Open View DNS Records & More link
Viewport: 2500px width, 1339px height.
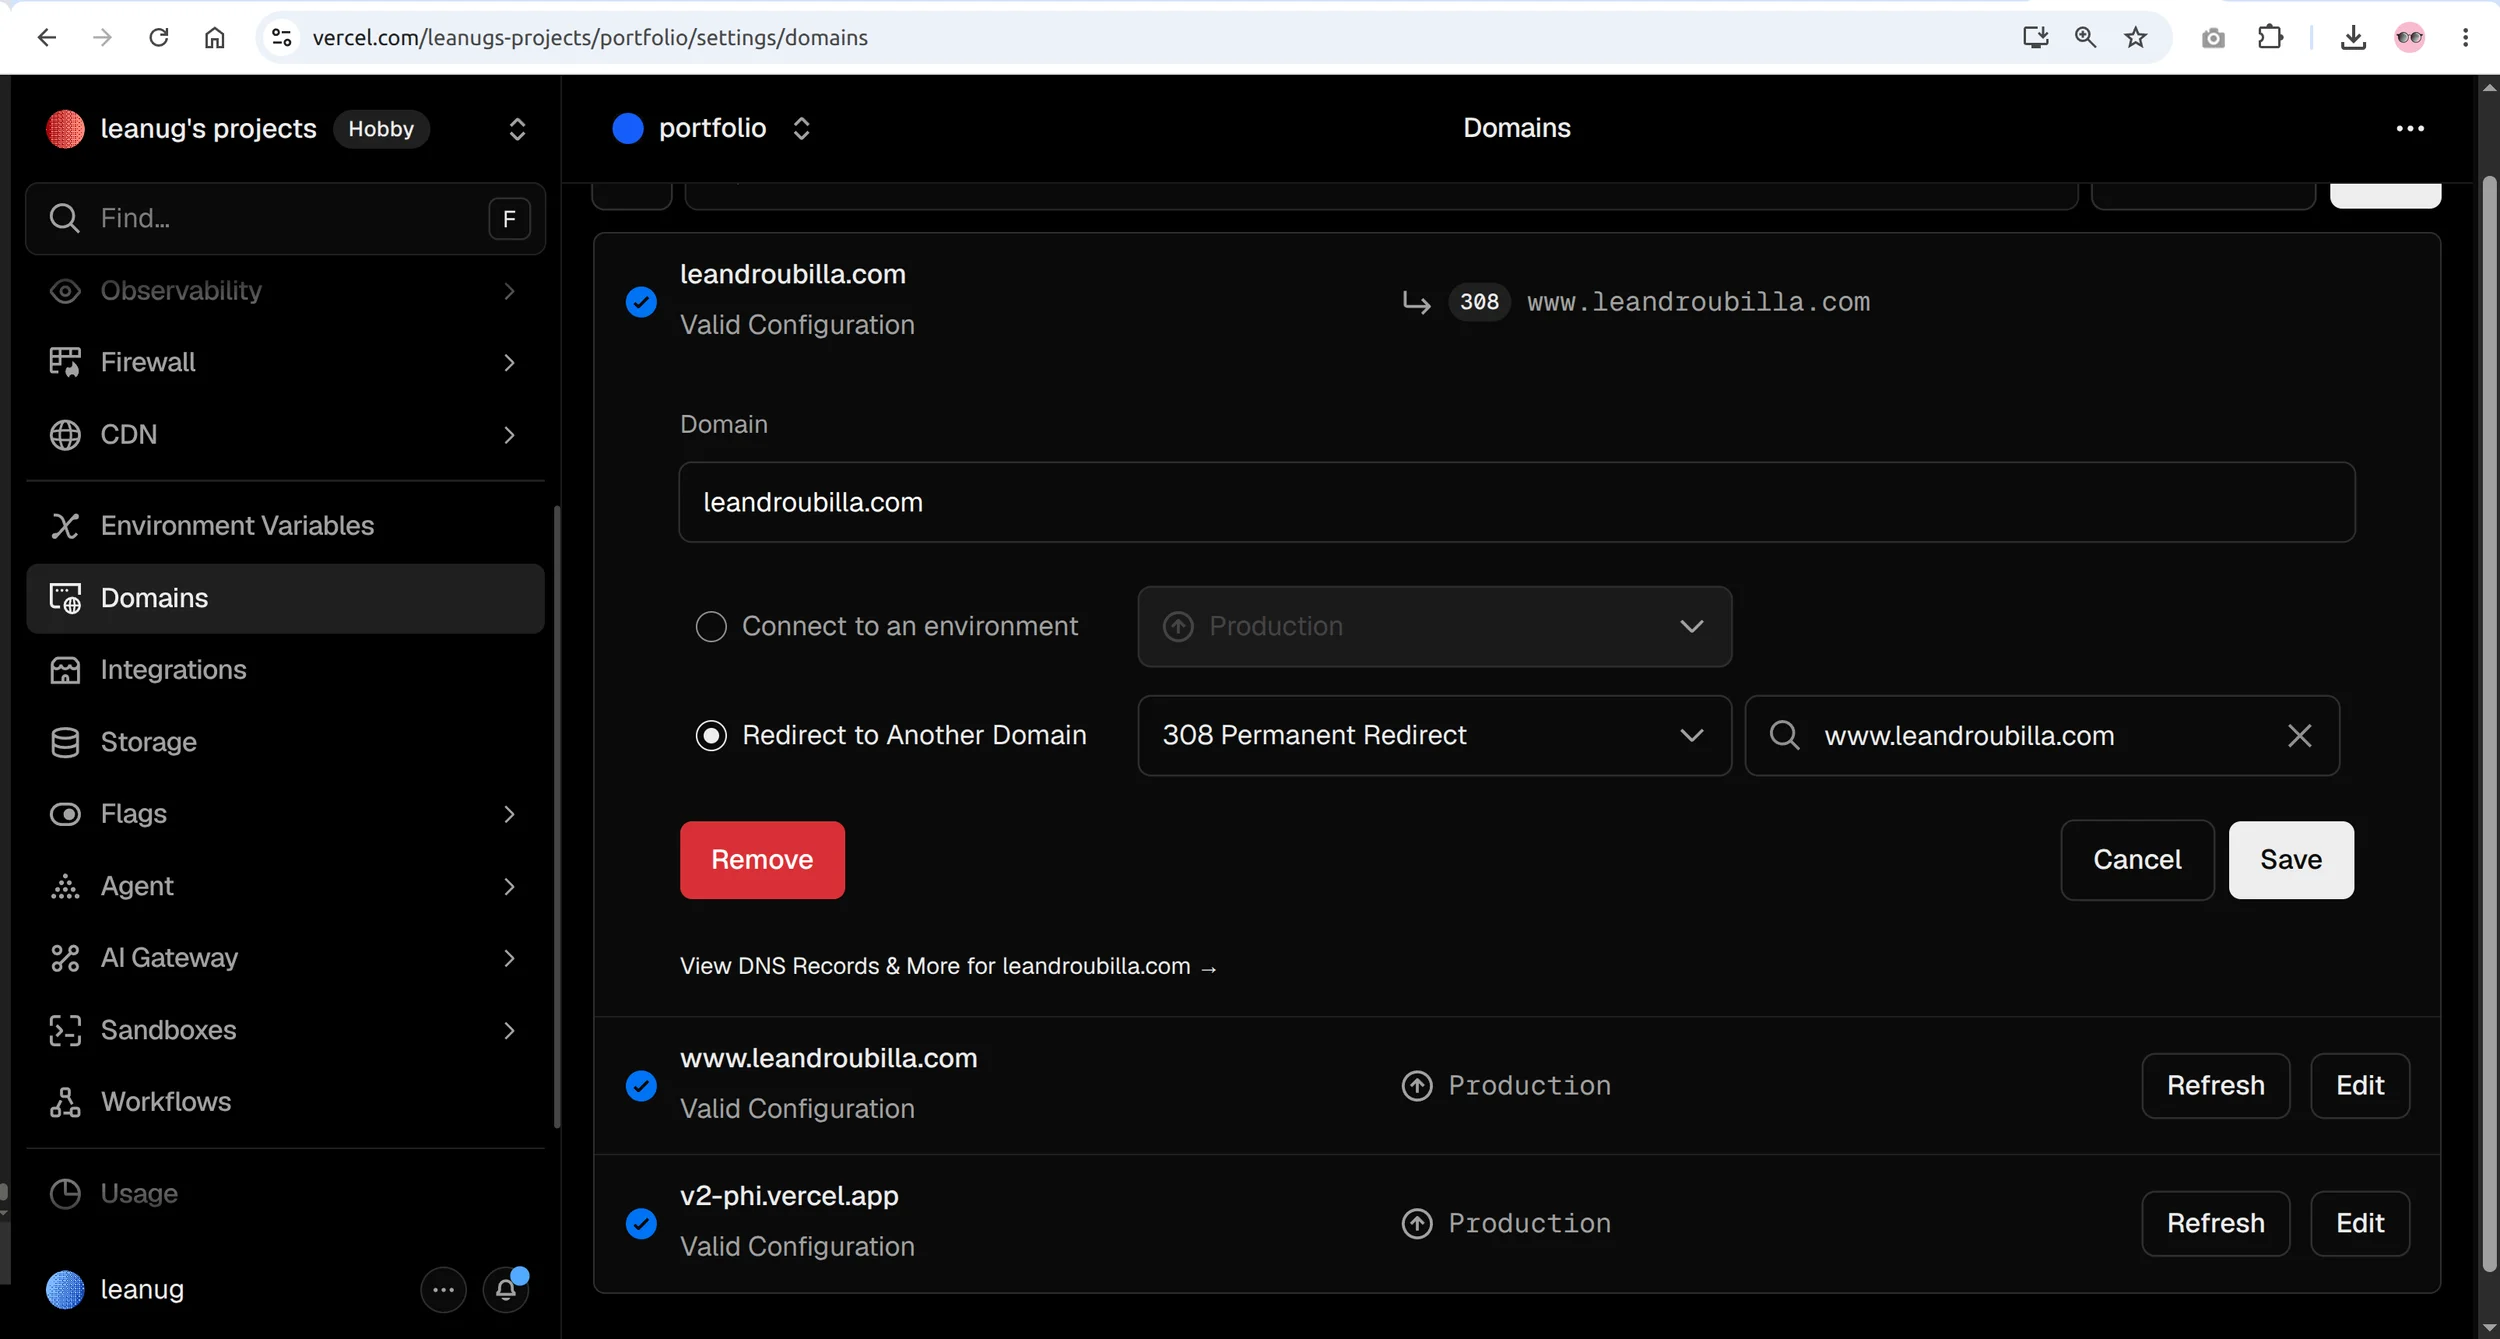[948, 967]
